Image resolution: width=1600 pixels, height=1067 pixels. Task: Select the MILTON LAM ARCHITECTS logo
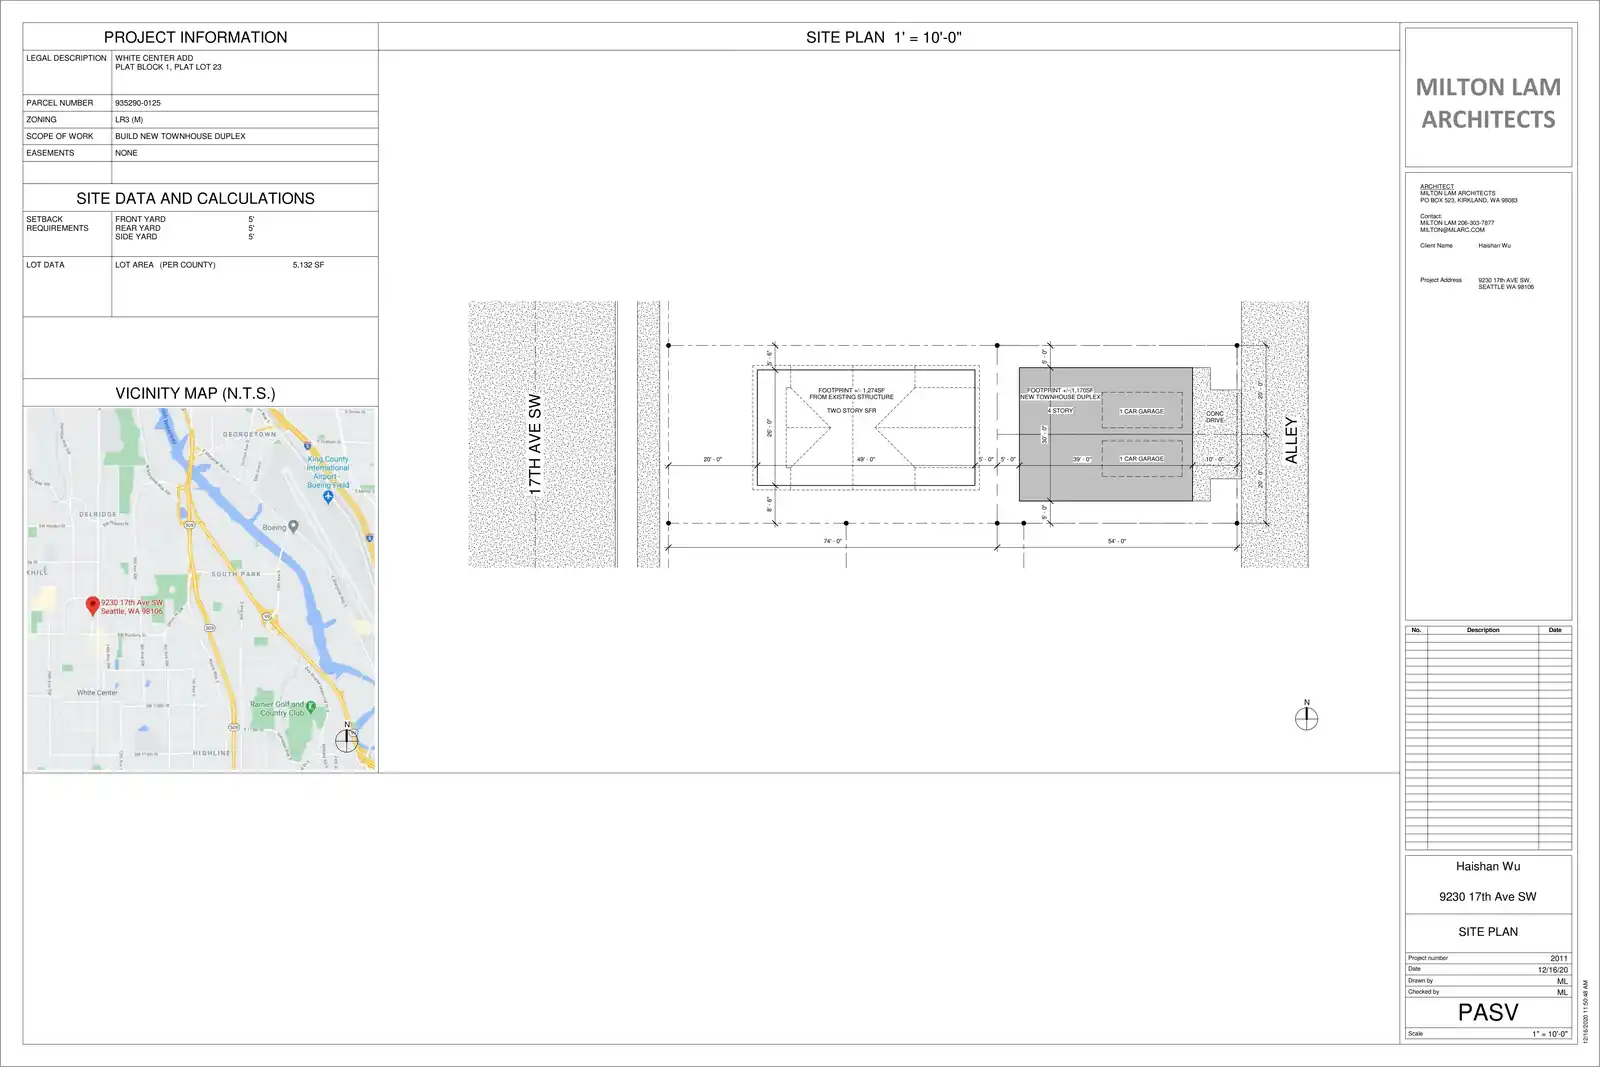pos(1488,103)
